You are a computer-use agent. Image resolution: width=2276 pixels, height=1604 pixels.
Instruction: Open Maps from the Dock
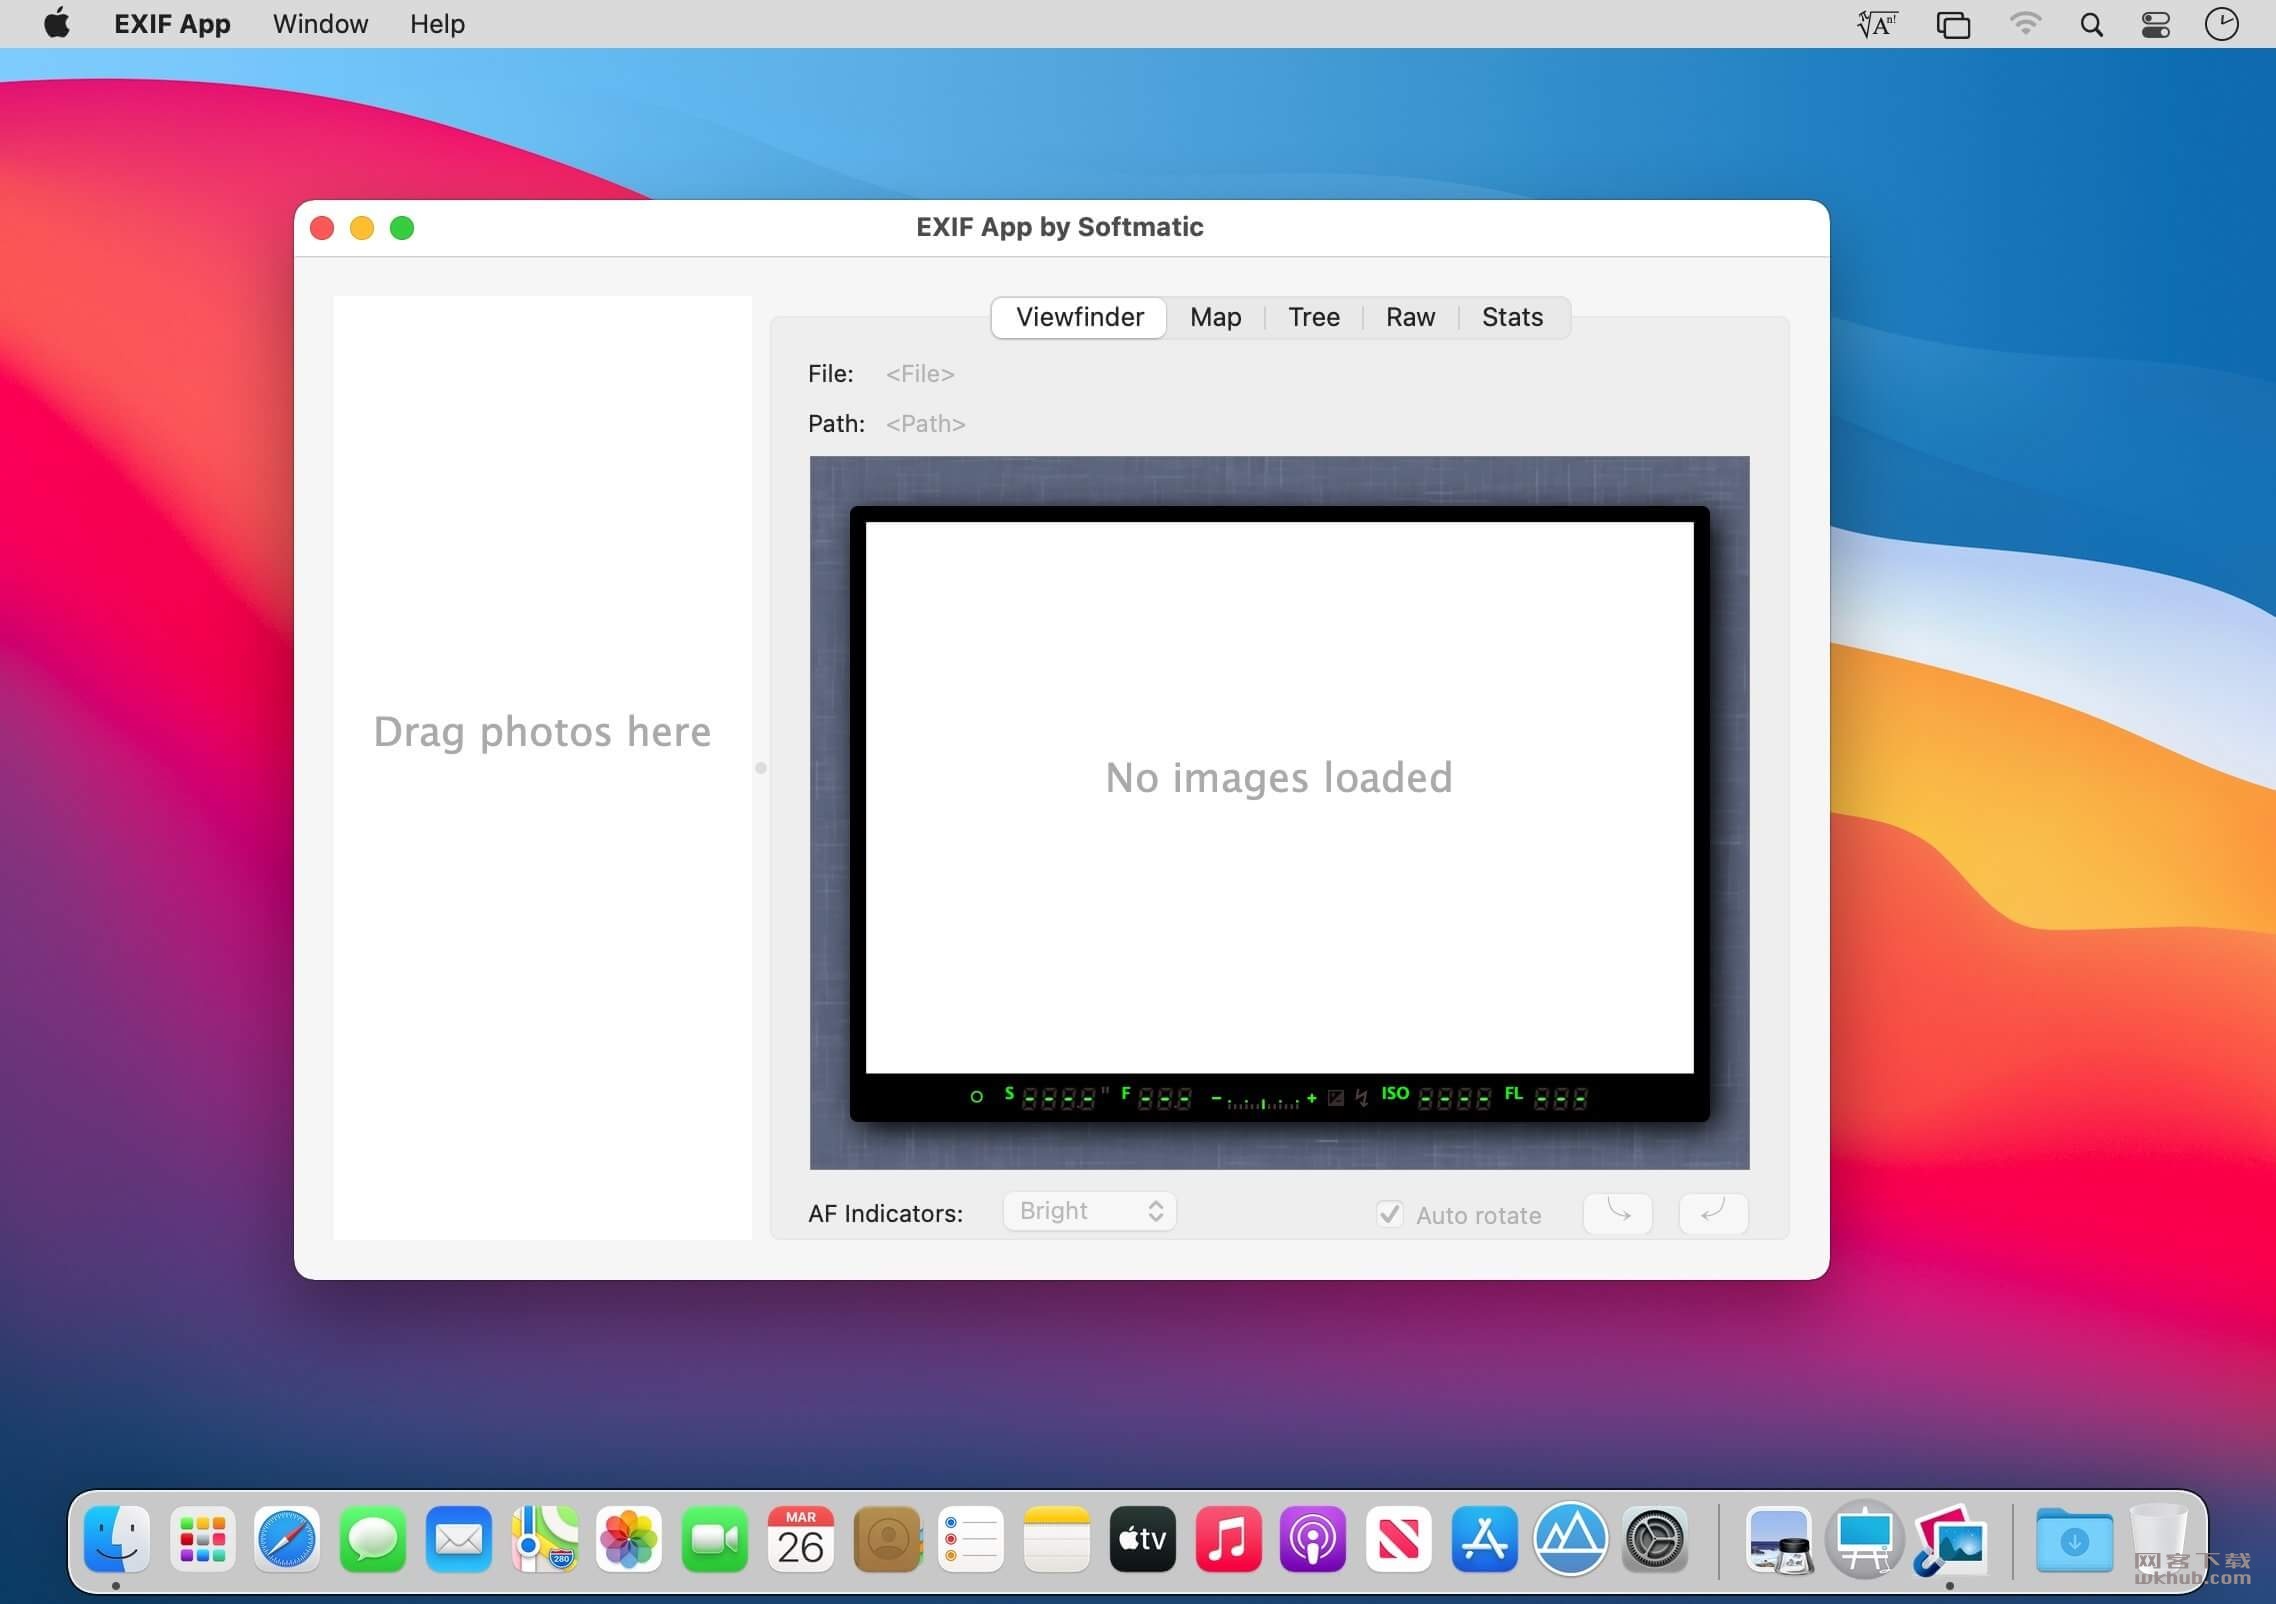(x=544, y=1538)
